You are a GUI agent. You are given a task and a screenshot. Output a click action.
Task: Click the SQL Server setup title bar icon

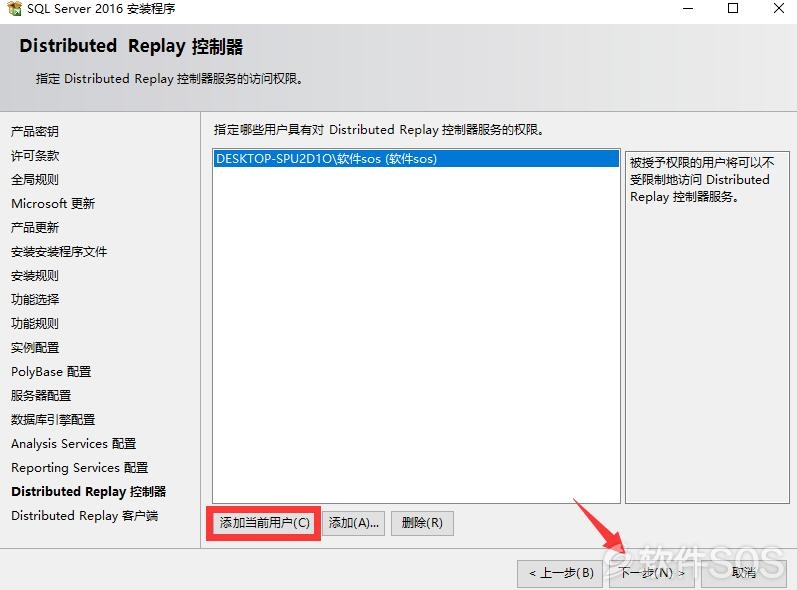(15, 8)
